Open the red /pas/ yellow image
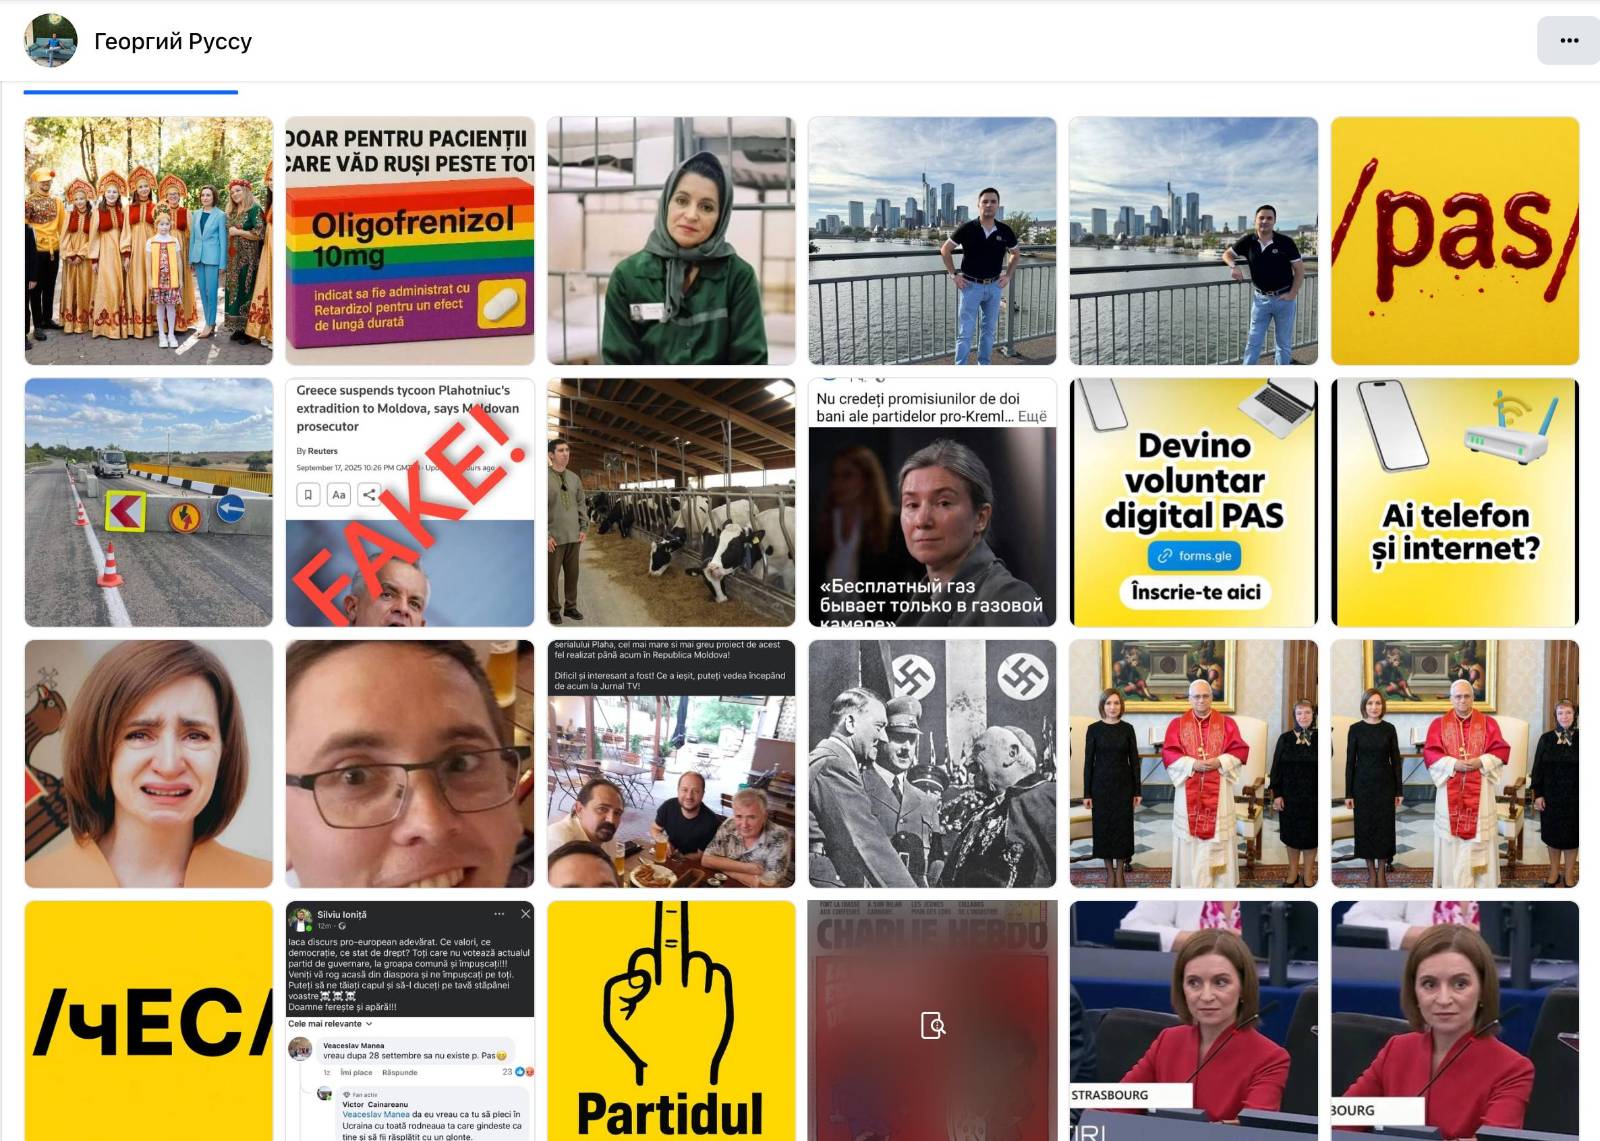The width and height of the screenshot is (1600, 1141). [1455, 241]
